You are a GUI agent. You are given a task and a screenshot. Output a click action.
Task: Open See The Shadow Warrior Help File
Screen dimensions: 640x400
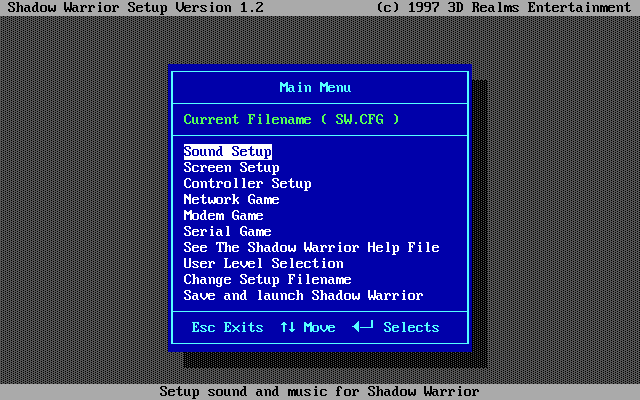tap(311, 247)
